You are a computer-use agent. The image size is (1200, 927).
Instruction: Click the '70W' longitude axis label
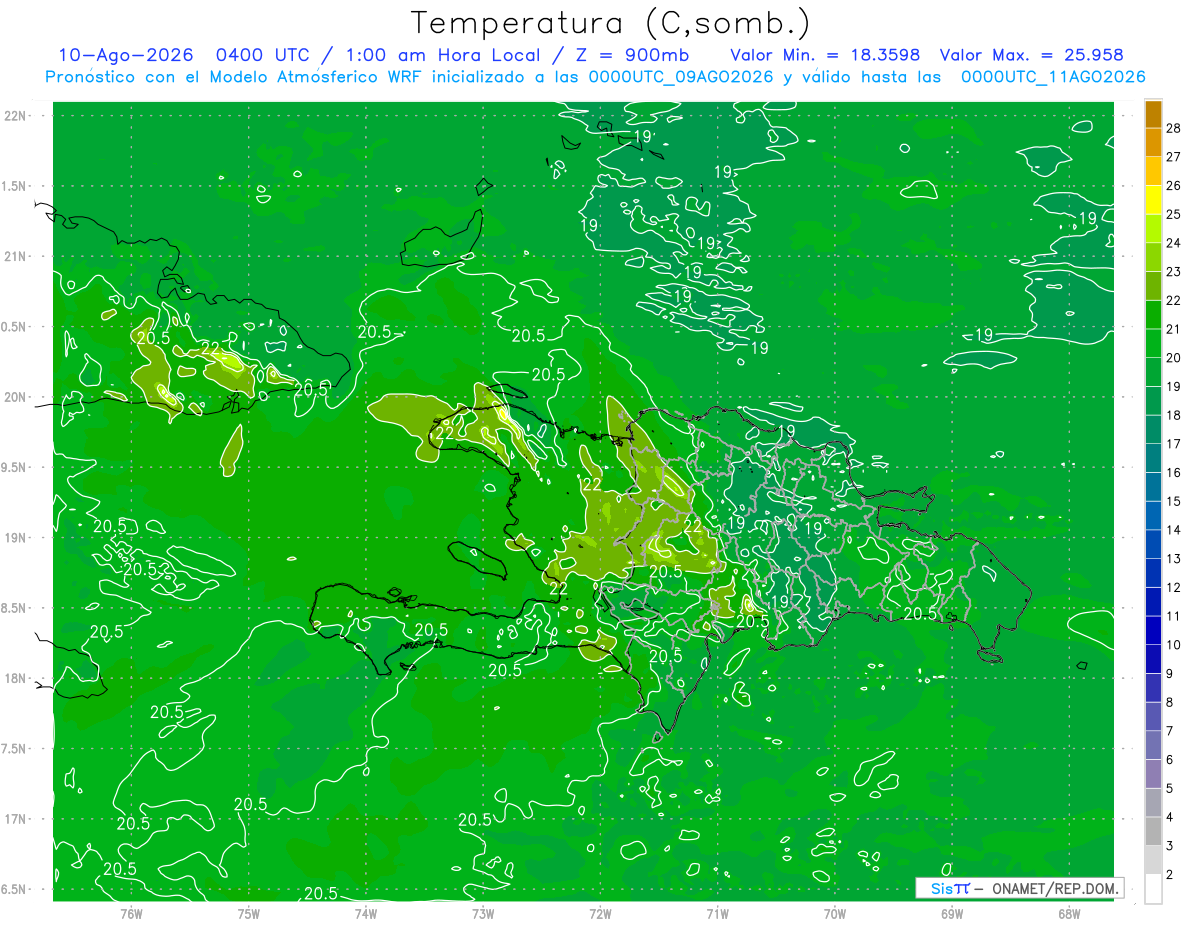coord(835,913)
